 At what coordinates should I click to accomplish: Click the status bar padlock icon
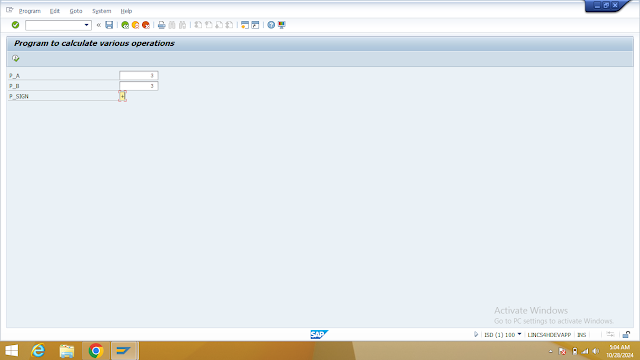[626, 335]
